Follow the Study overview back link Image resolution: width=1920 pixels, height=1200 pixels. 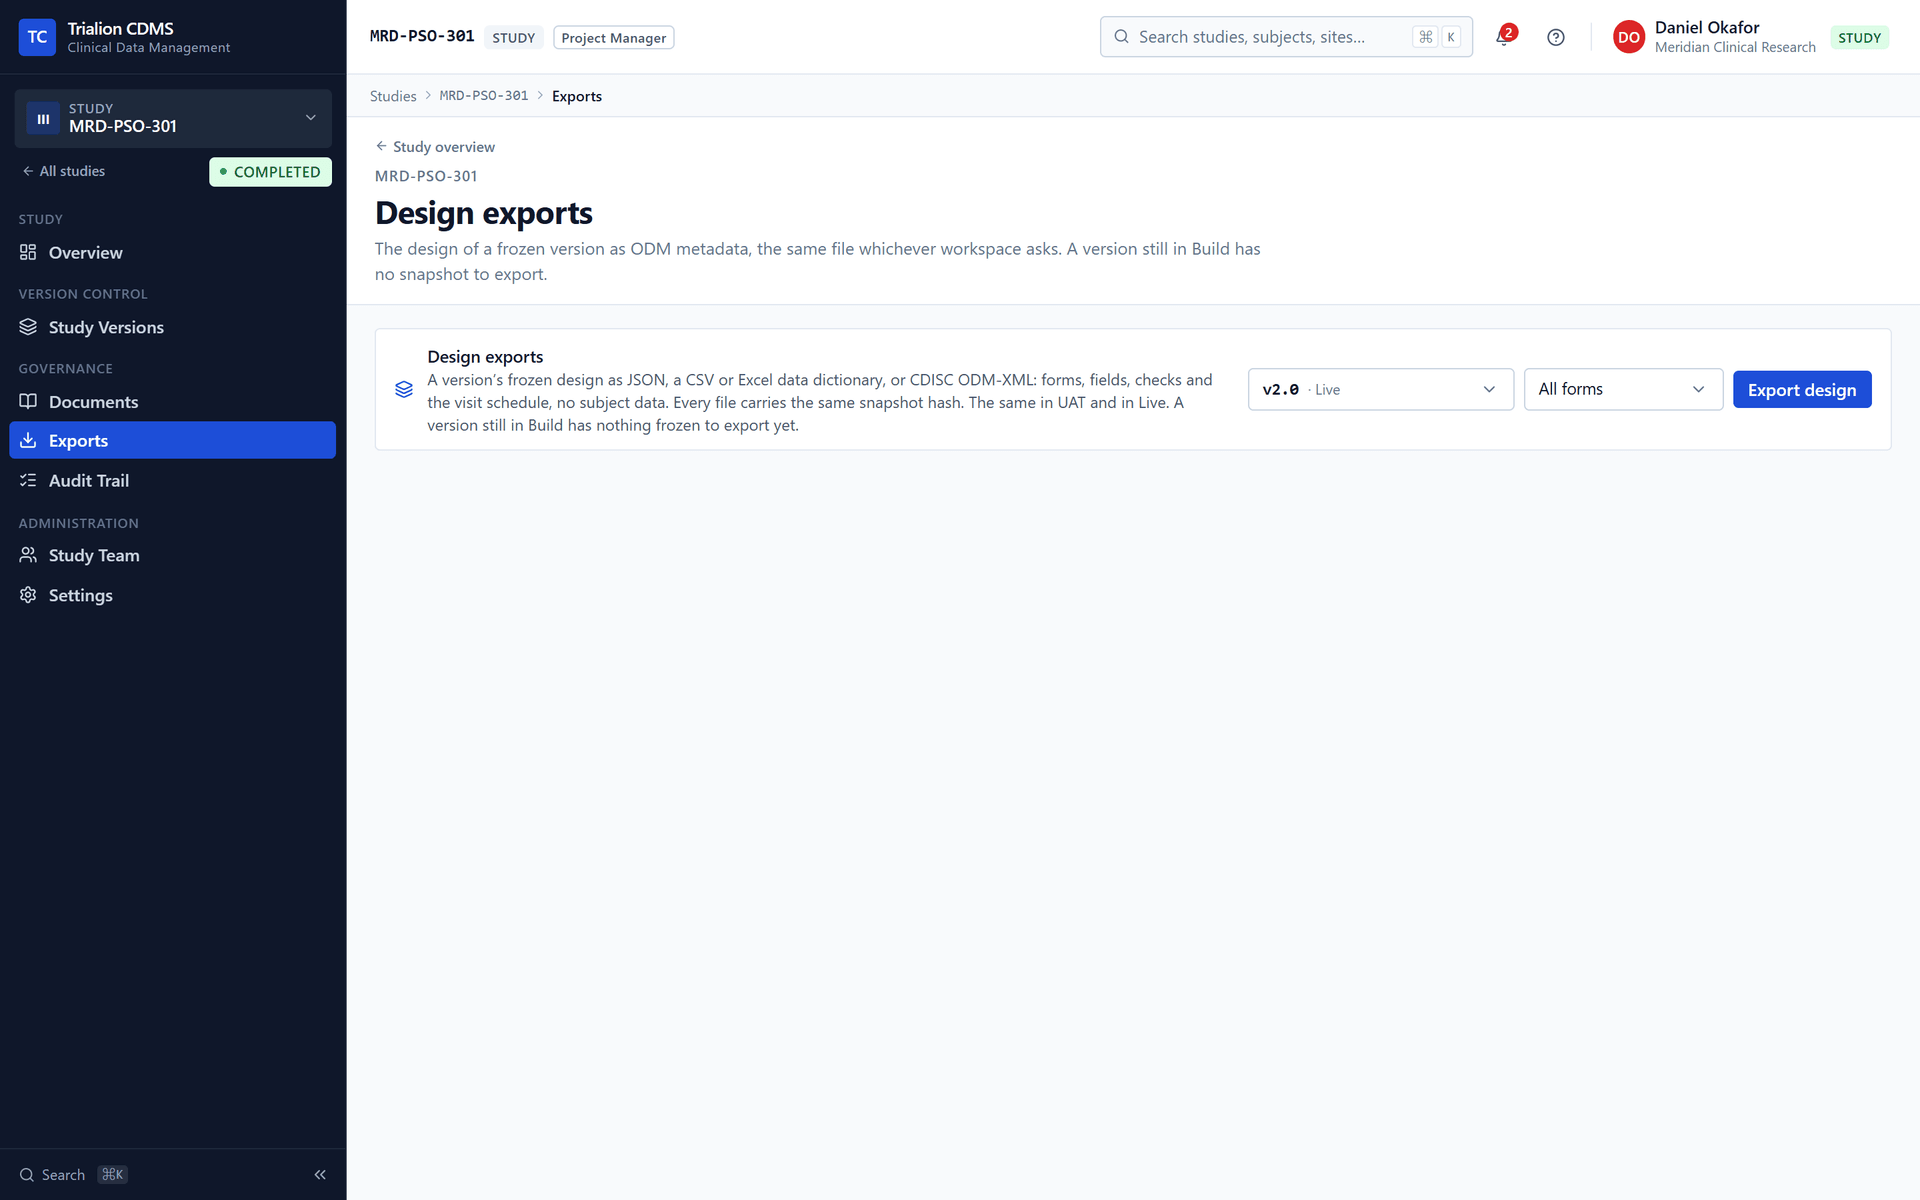coord(435,146)
